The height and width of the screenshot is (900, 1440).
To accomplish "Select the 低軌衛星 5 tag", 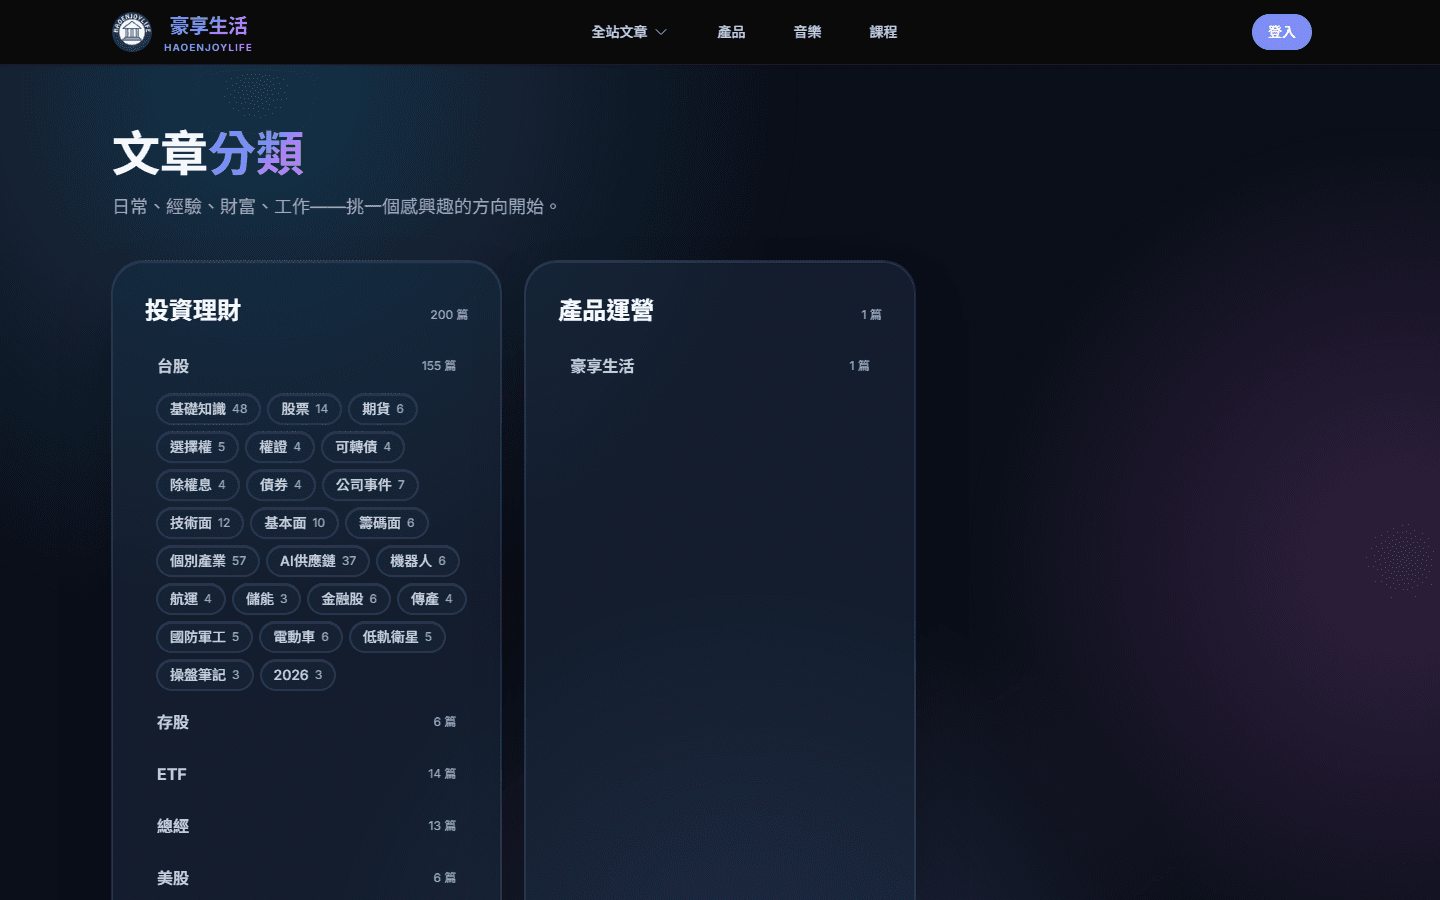I will (x=397, y=637).
